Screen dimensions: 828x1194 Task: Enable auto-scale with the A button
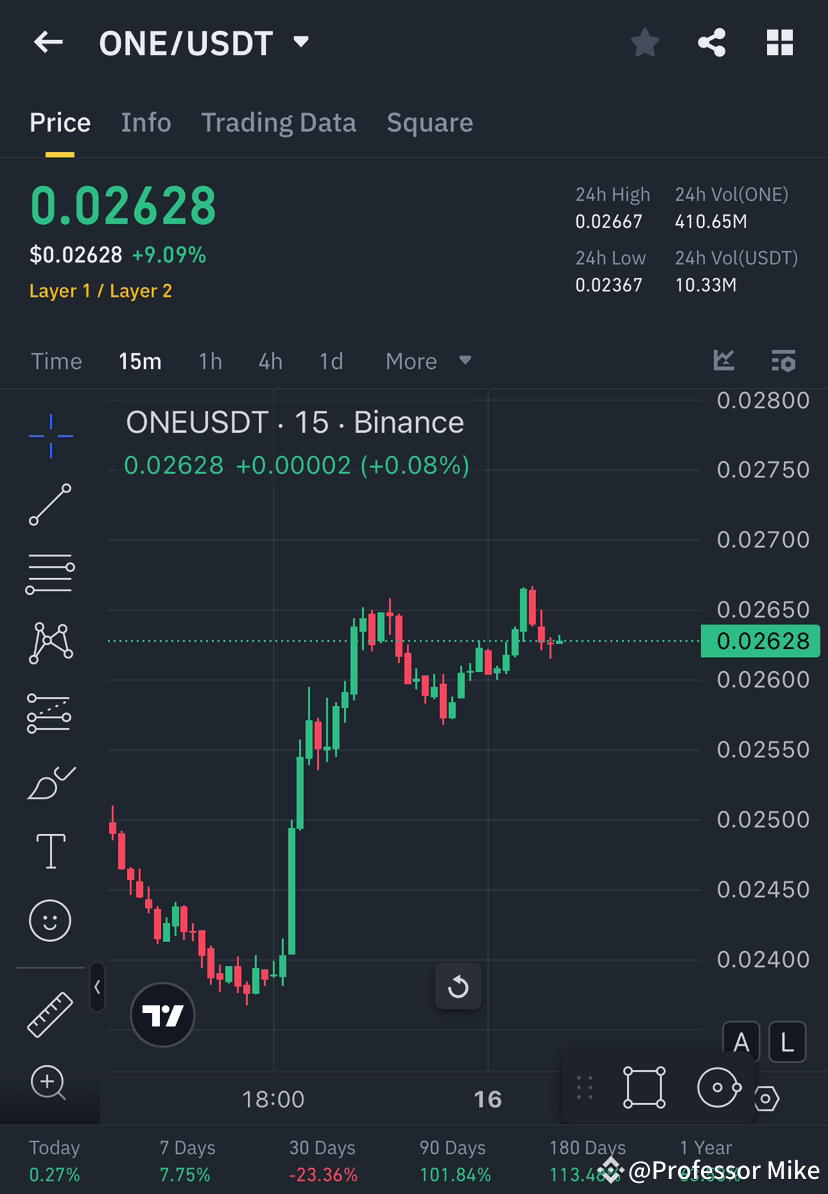pyautogui.click(x=741, y=1041)
